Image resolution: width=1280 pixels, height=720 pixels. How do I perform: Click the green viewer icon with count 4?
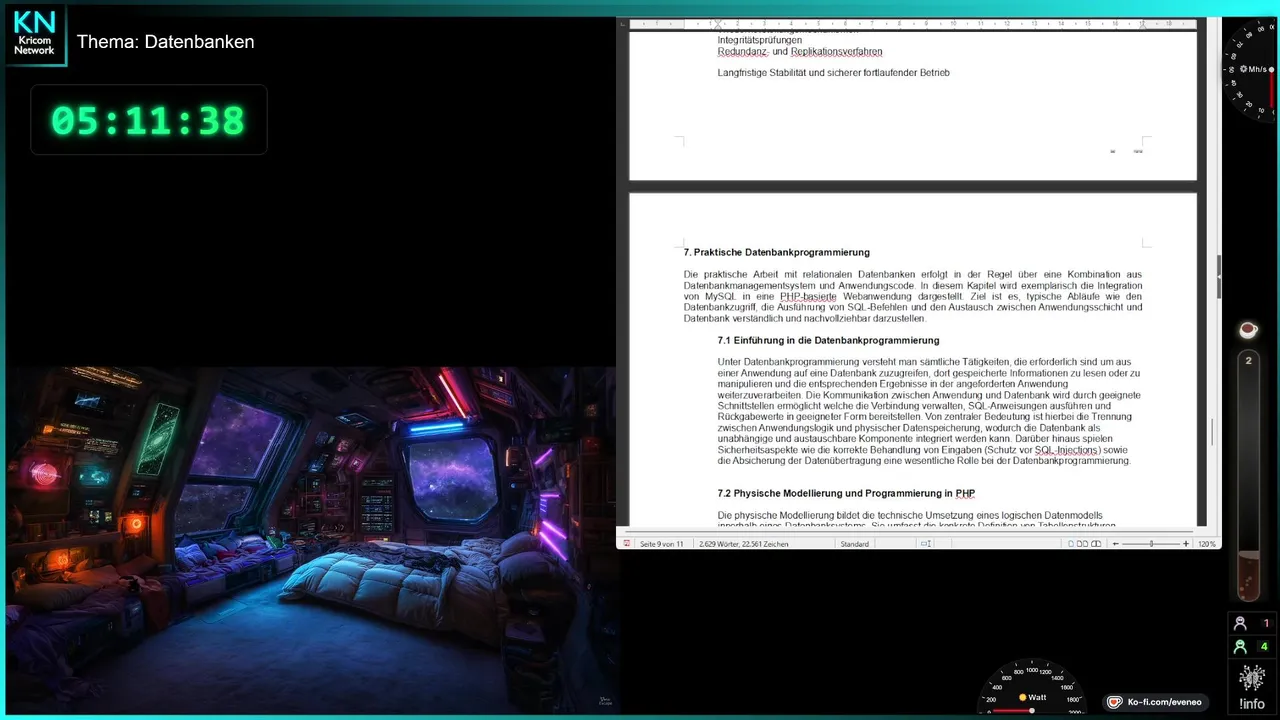(1241, 647)
